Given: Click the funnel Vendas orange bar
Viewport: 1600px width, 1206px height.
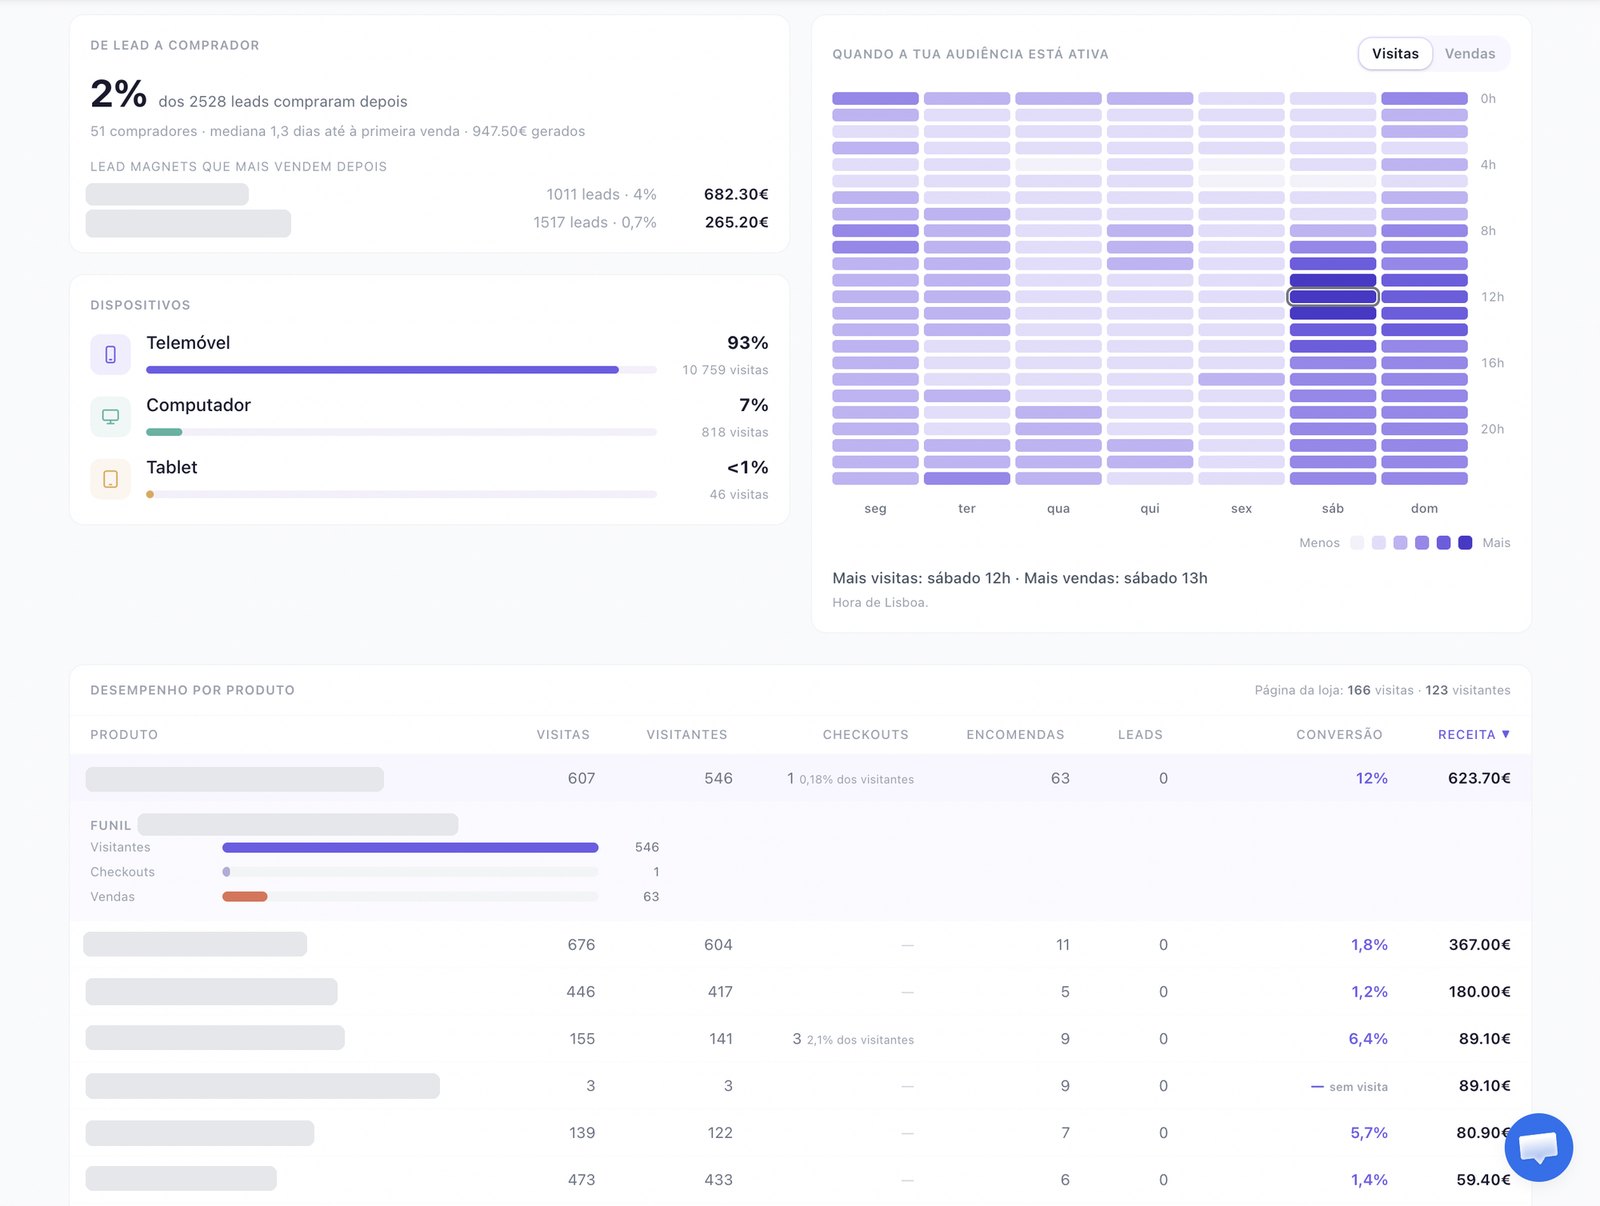Looking at the screenshot, I should click(x=245, y=897).
